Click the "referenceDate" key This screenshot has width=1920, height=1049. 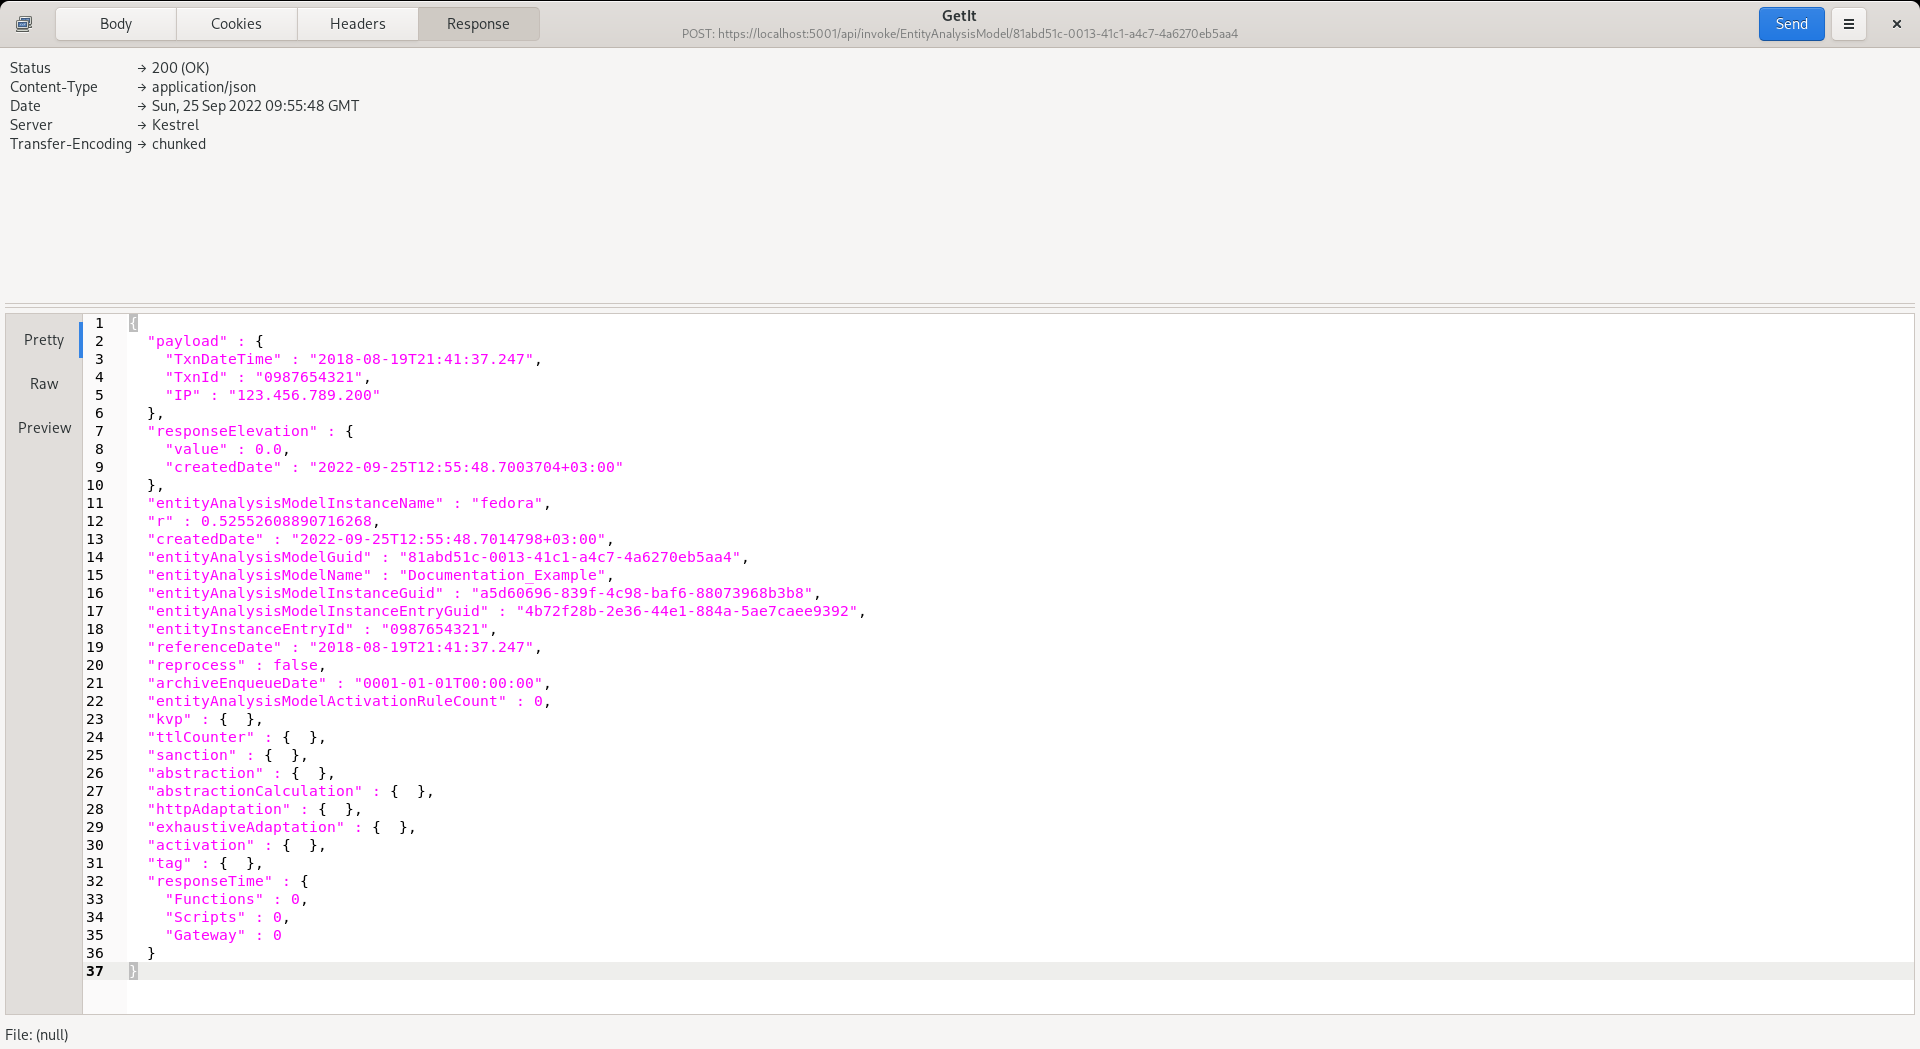(214, 648)
